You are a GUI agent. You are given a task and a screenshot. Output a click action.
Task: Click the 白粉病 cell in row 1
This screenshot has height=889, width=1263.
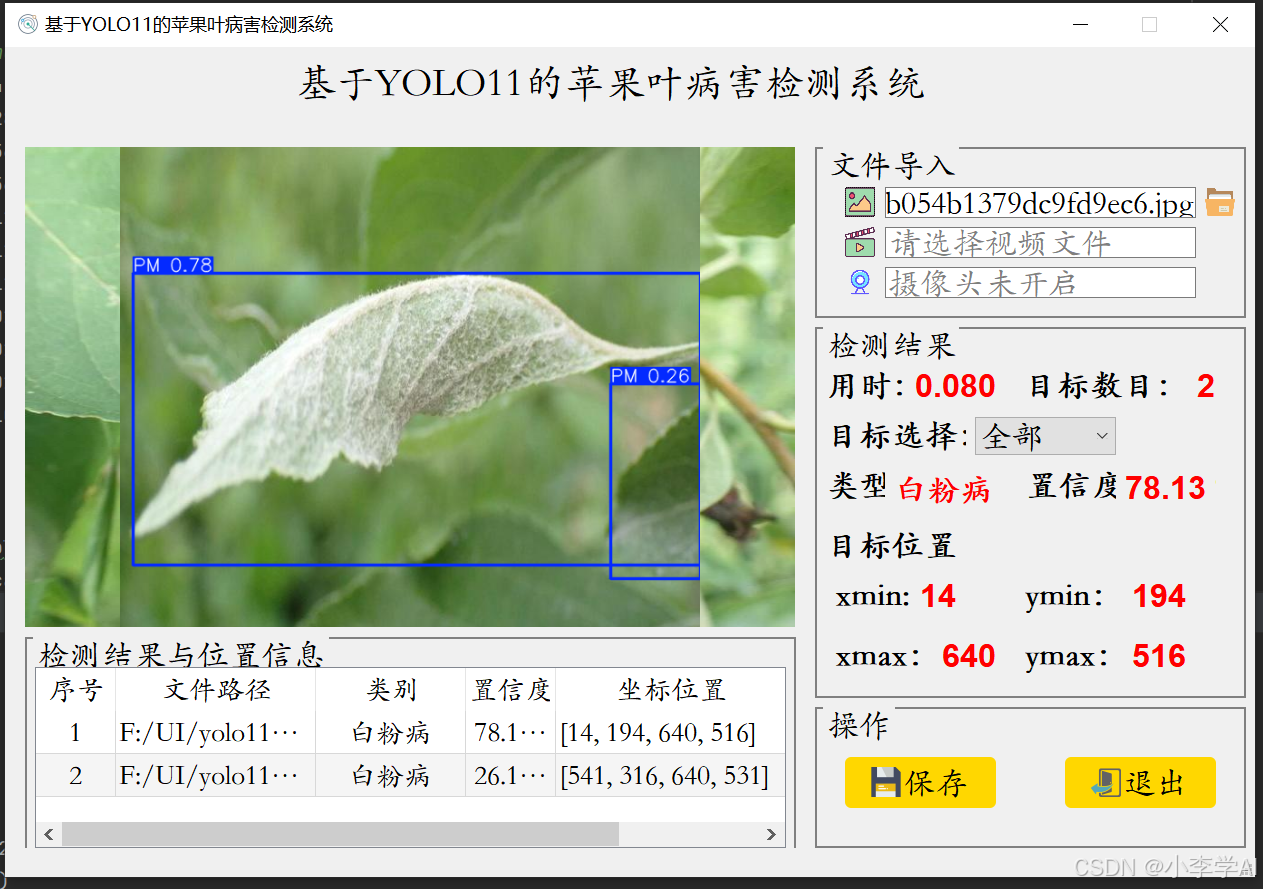tap(391, 733)
